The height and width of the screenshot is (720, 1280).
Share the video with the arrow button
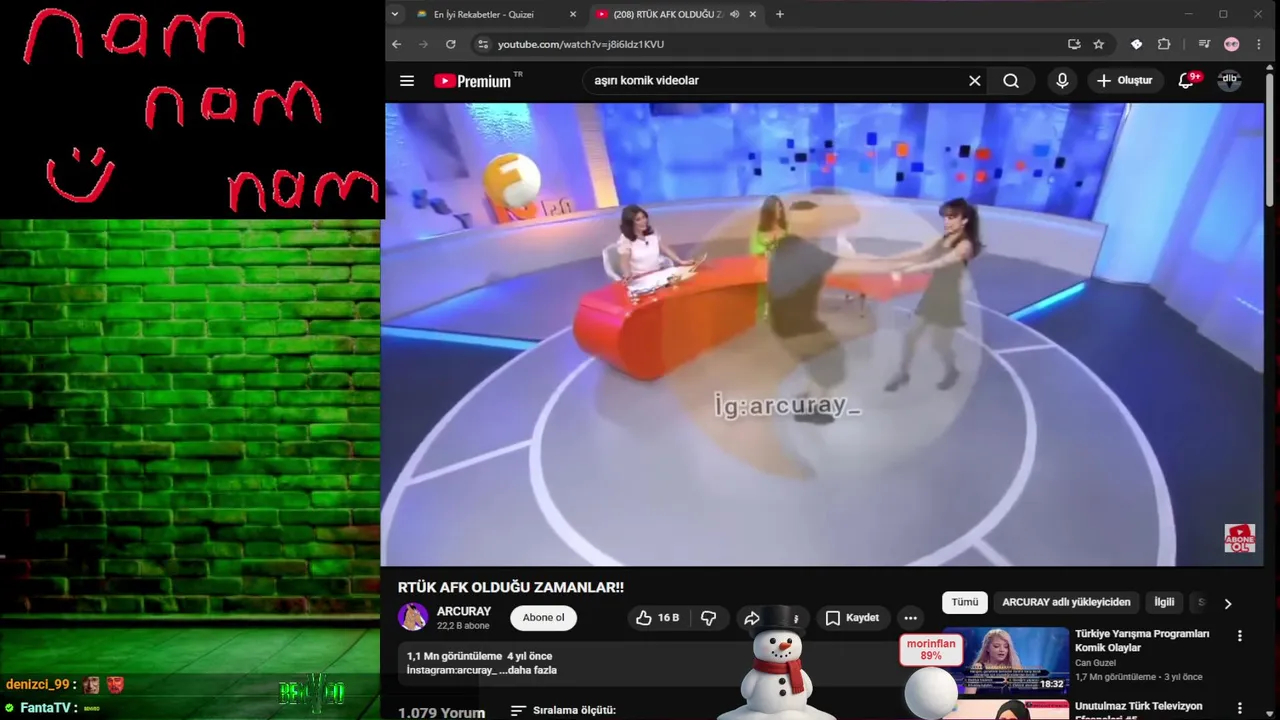752,618
